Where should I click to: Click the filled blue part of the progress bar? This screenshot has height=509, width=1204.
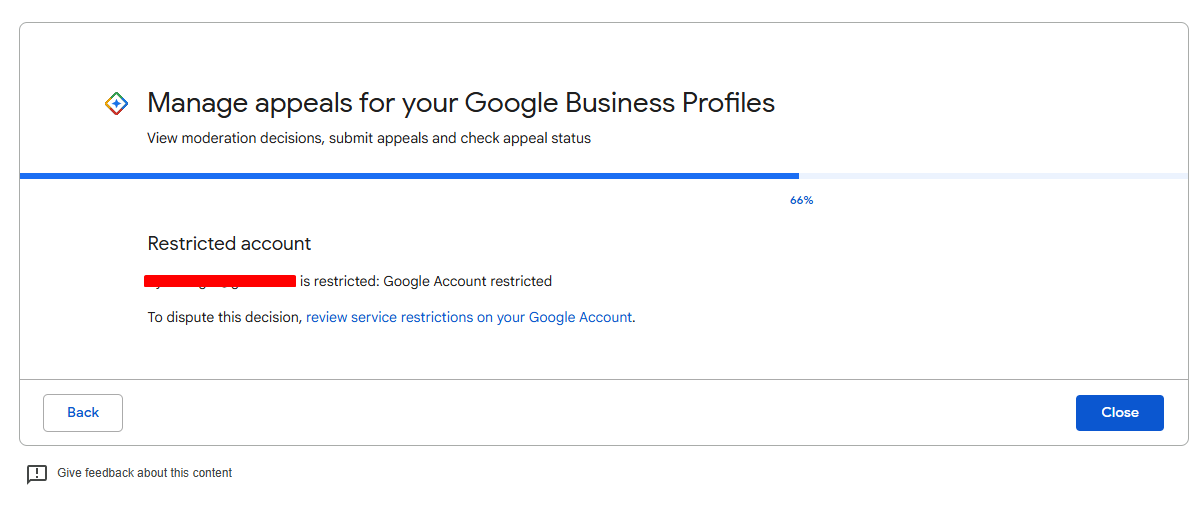pyautogui.click(x=409, y=176)
